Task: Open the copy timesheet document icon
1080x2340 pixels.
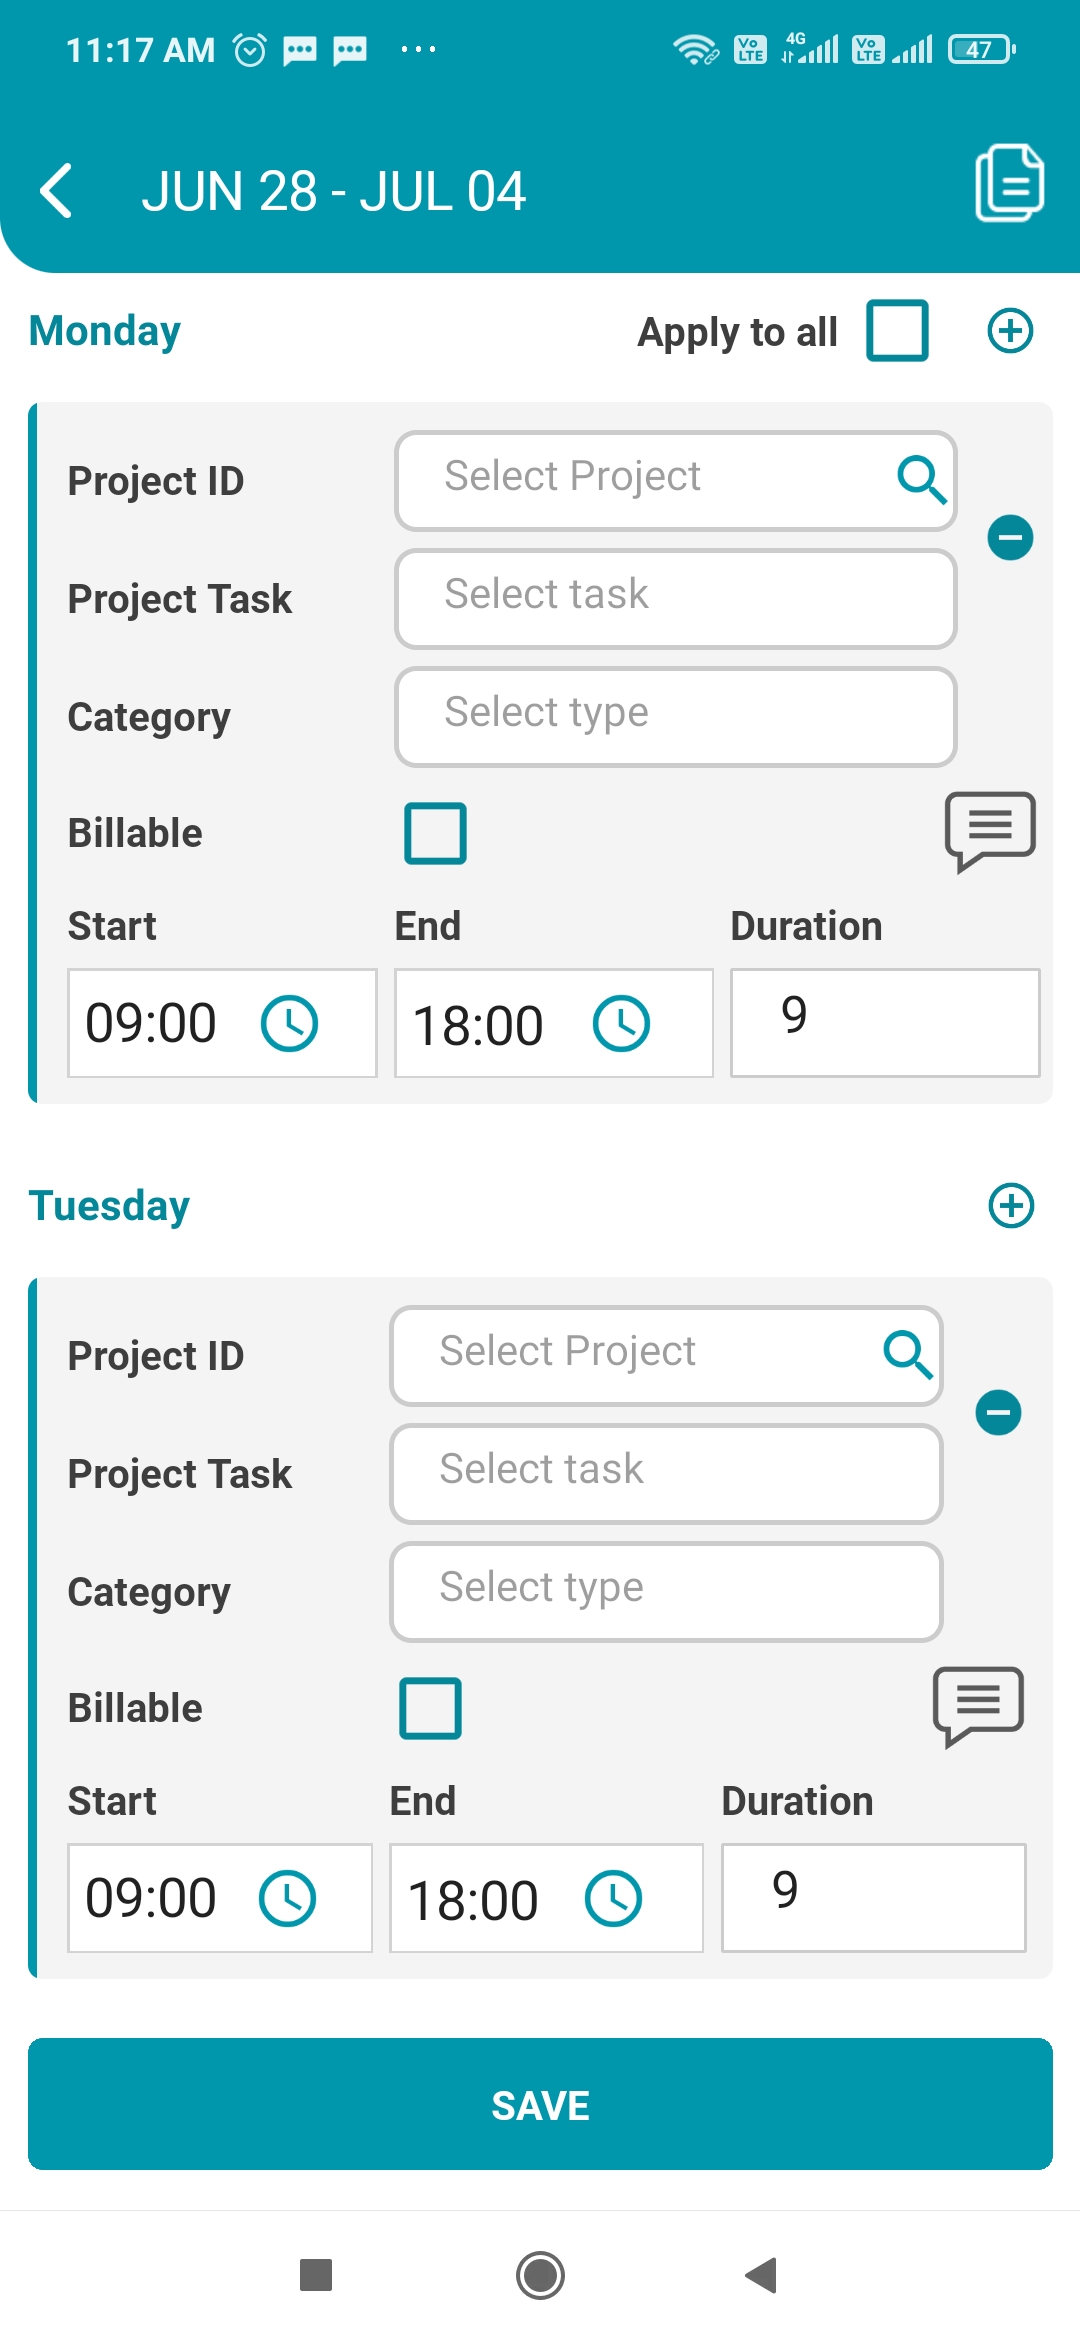Action: pos(1010,183)
